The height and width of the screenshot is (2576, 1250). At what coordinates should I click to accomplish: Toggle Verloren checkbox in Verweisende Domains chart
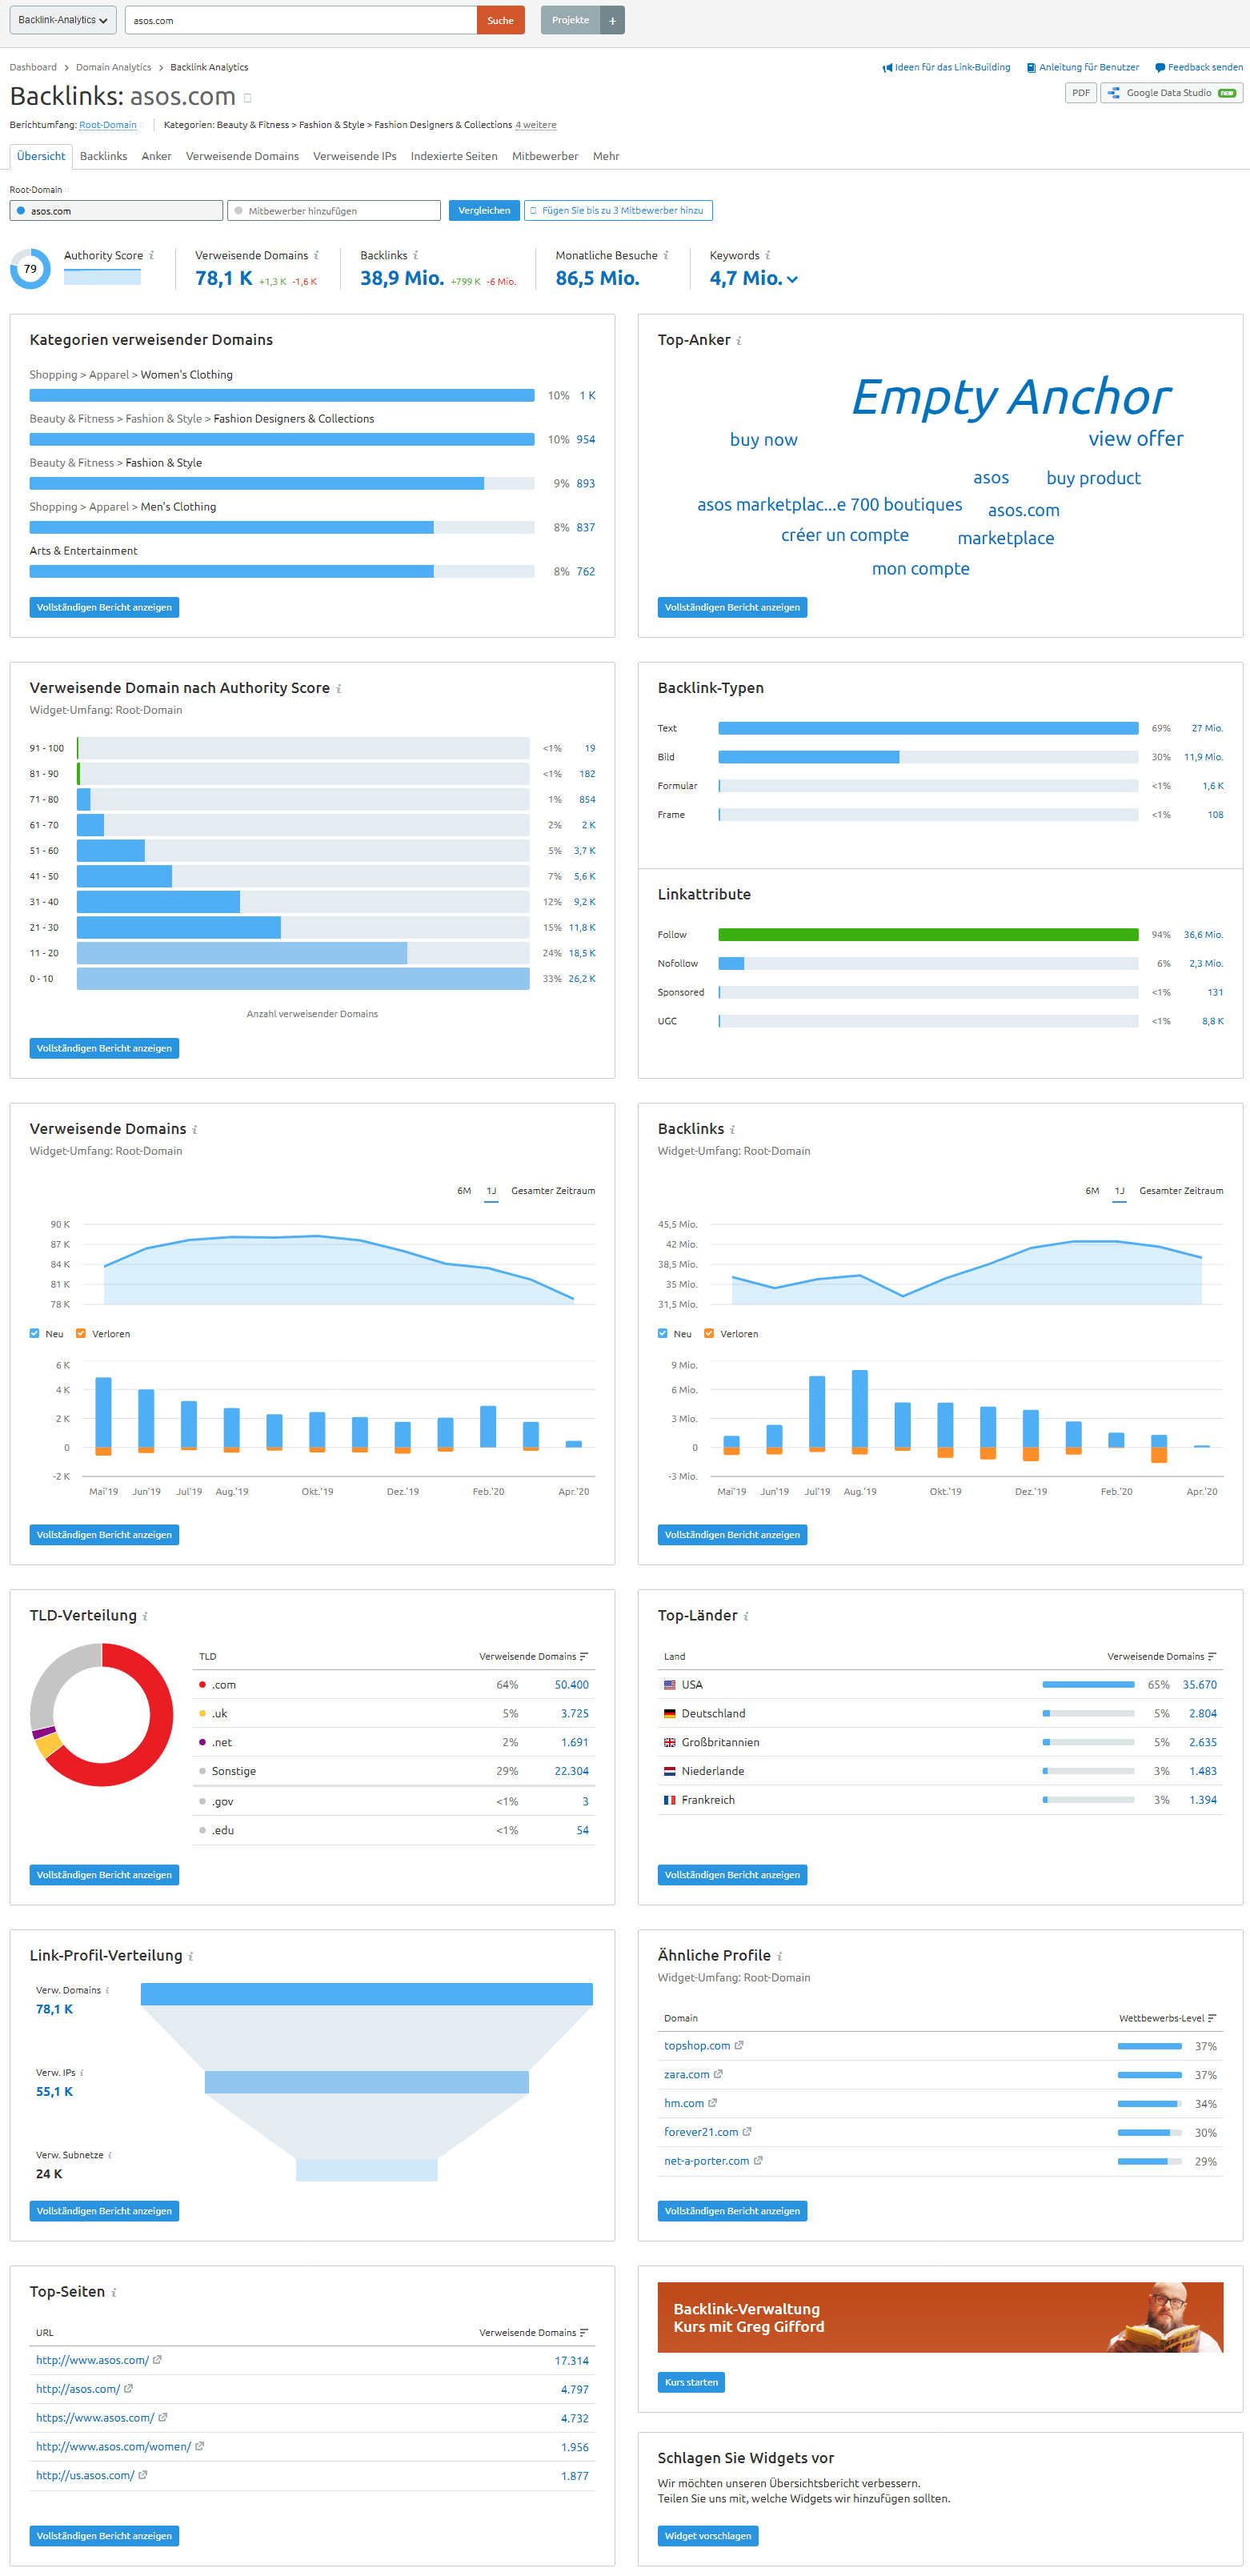(81, 1334)
